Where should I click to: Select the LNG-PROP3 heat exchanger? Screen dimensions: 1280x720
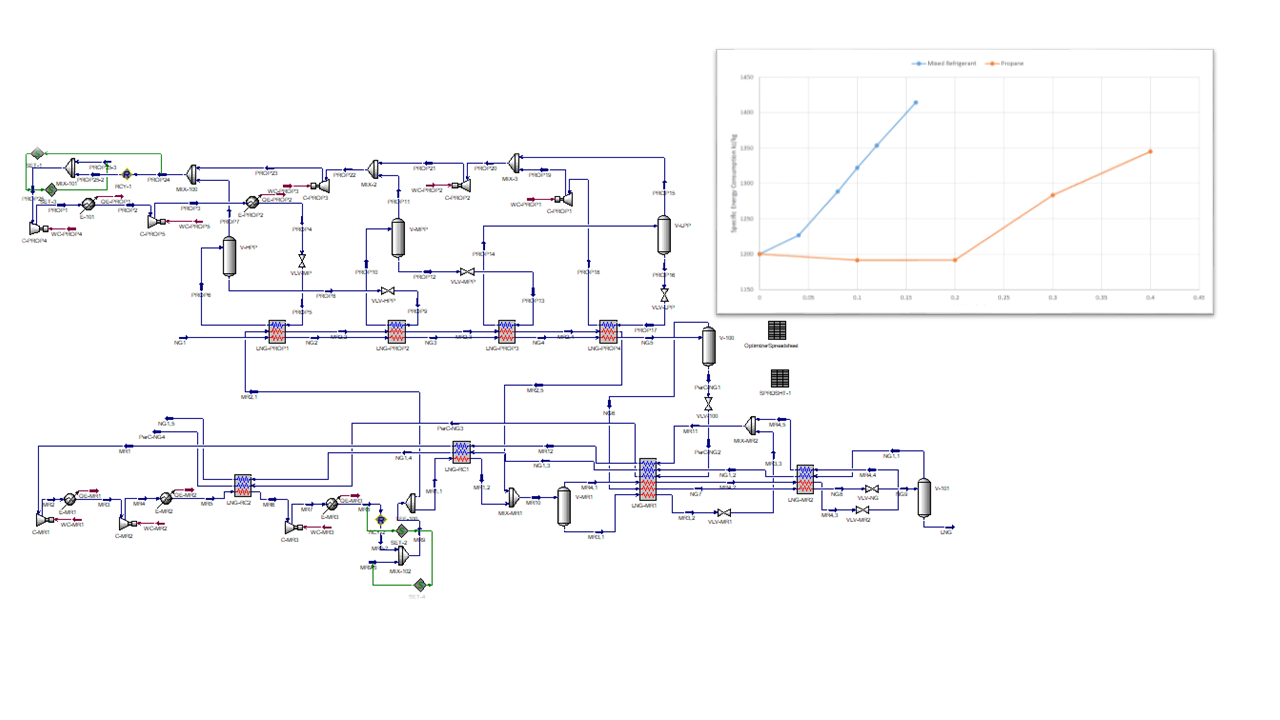tap(504, 332)
